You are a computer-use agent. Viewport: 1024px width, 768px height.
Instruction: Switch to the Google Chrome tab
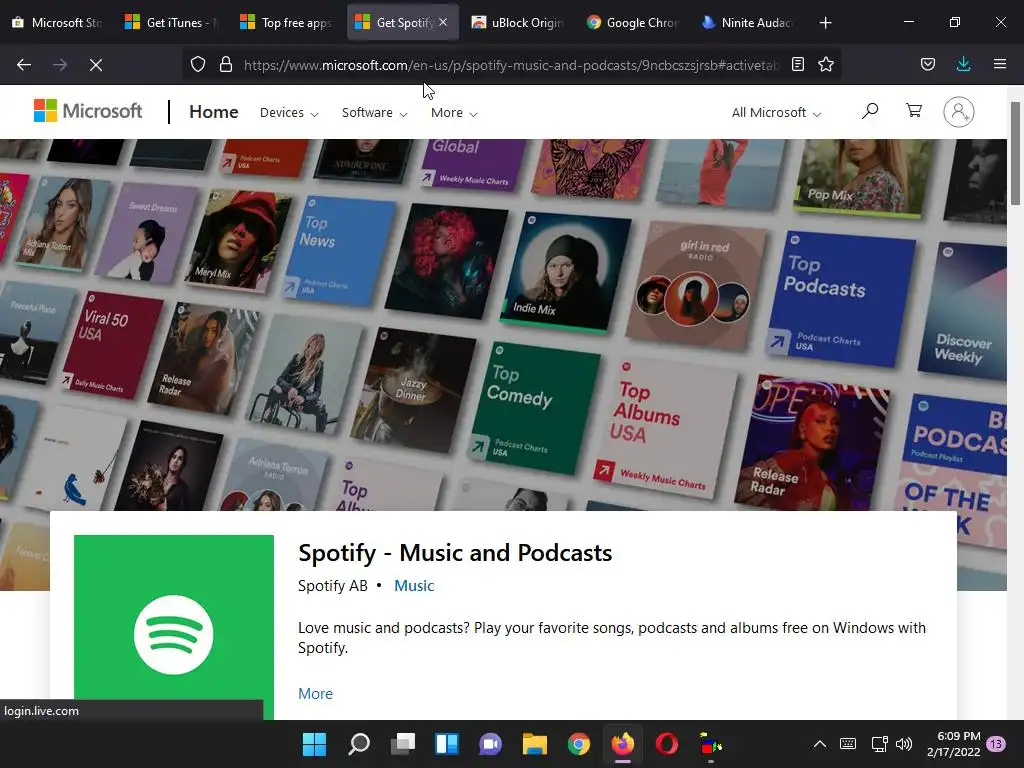632,22
